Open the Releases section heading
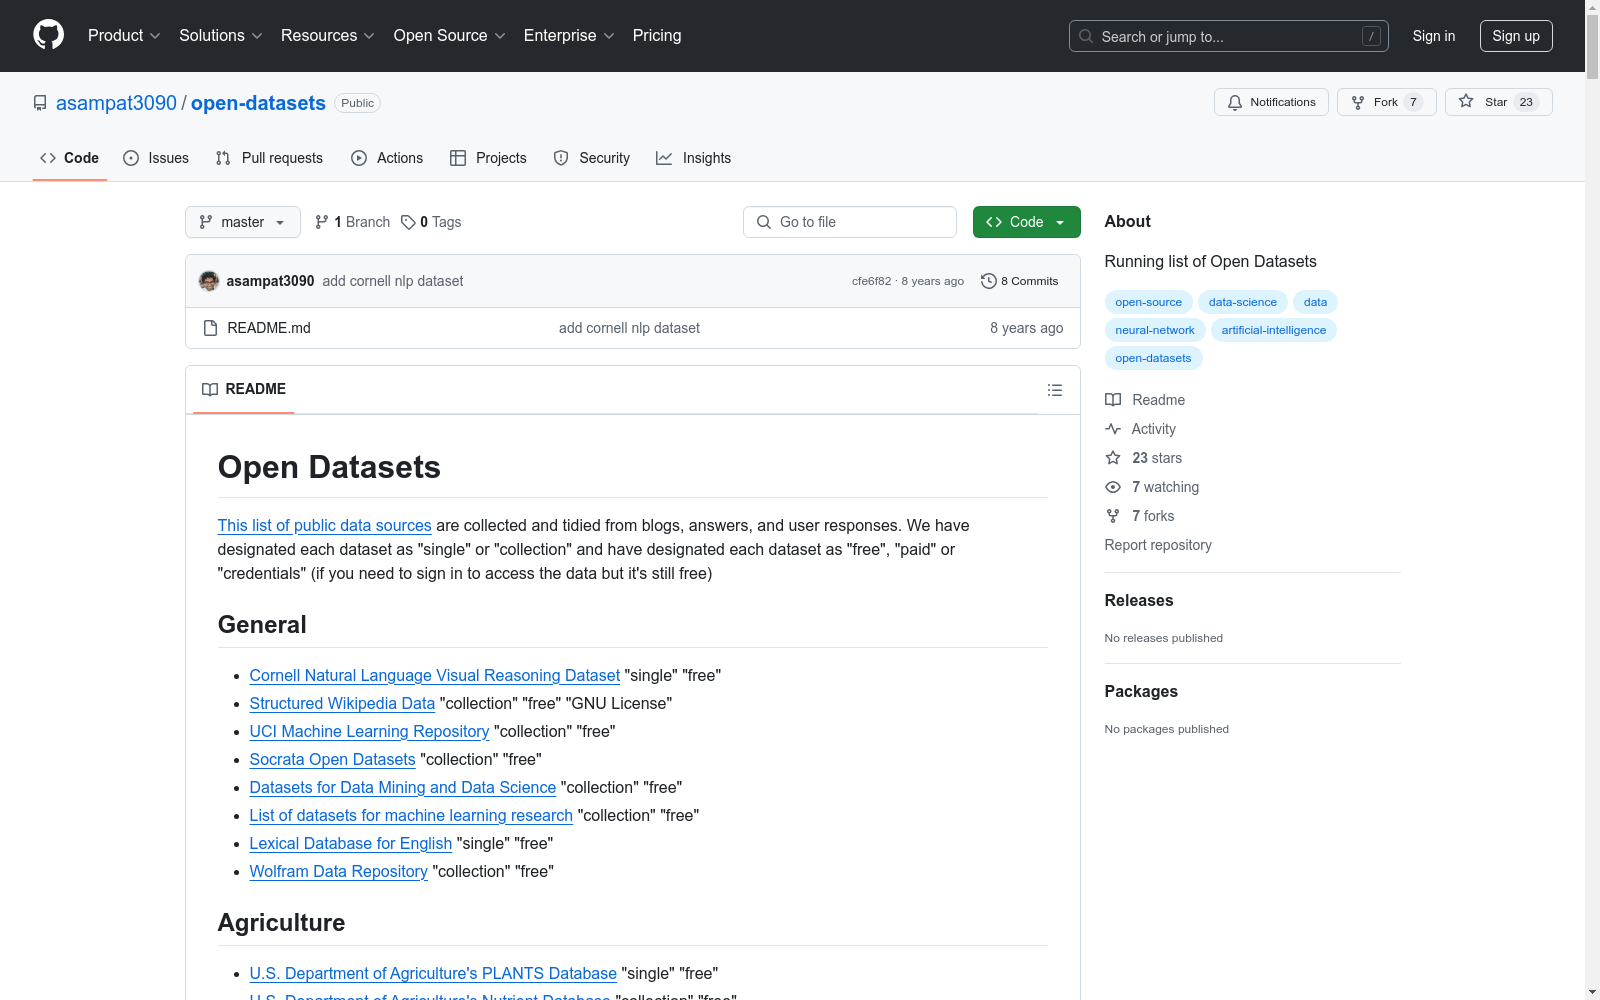1600x1000 pixels. pyautogui.click(x=1139, y=600)
